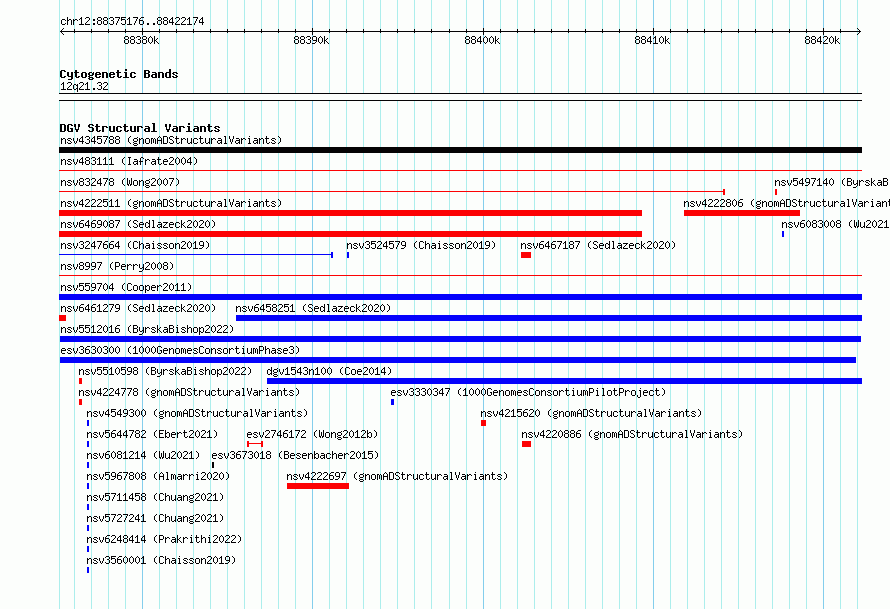Open nsv4220886 gnomAD variant label
This screenshot has height=609, width=890.
coord(632,434)
